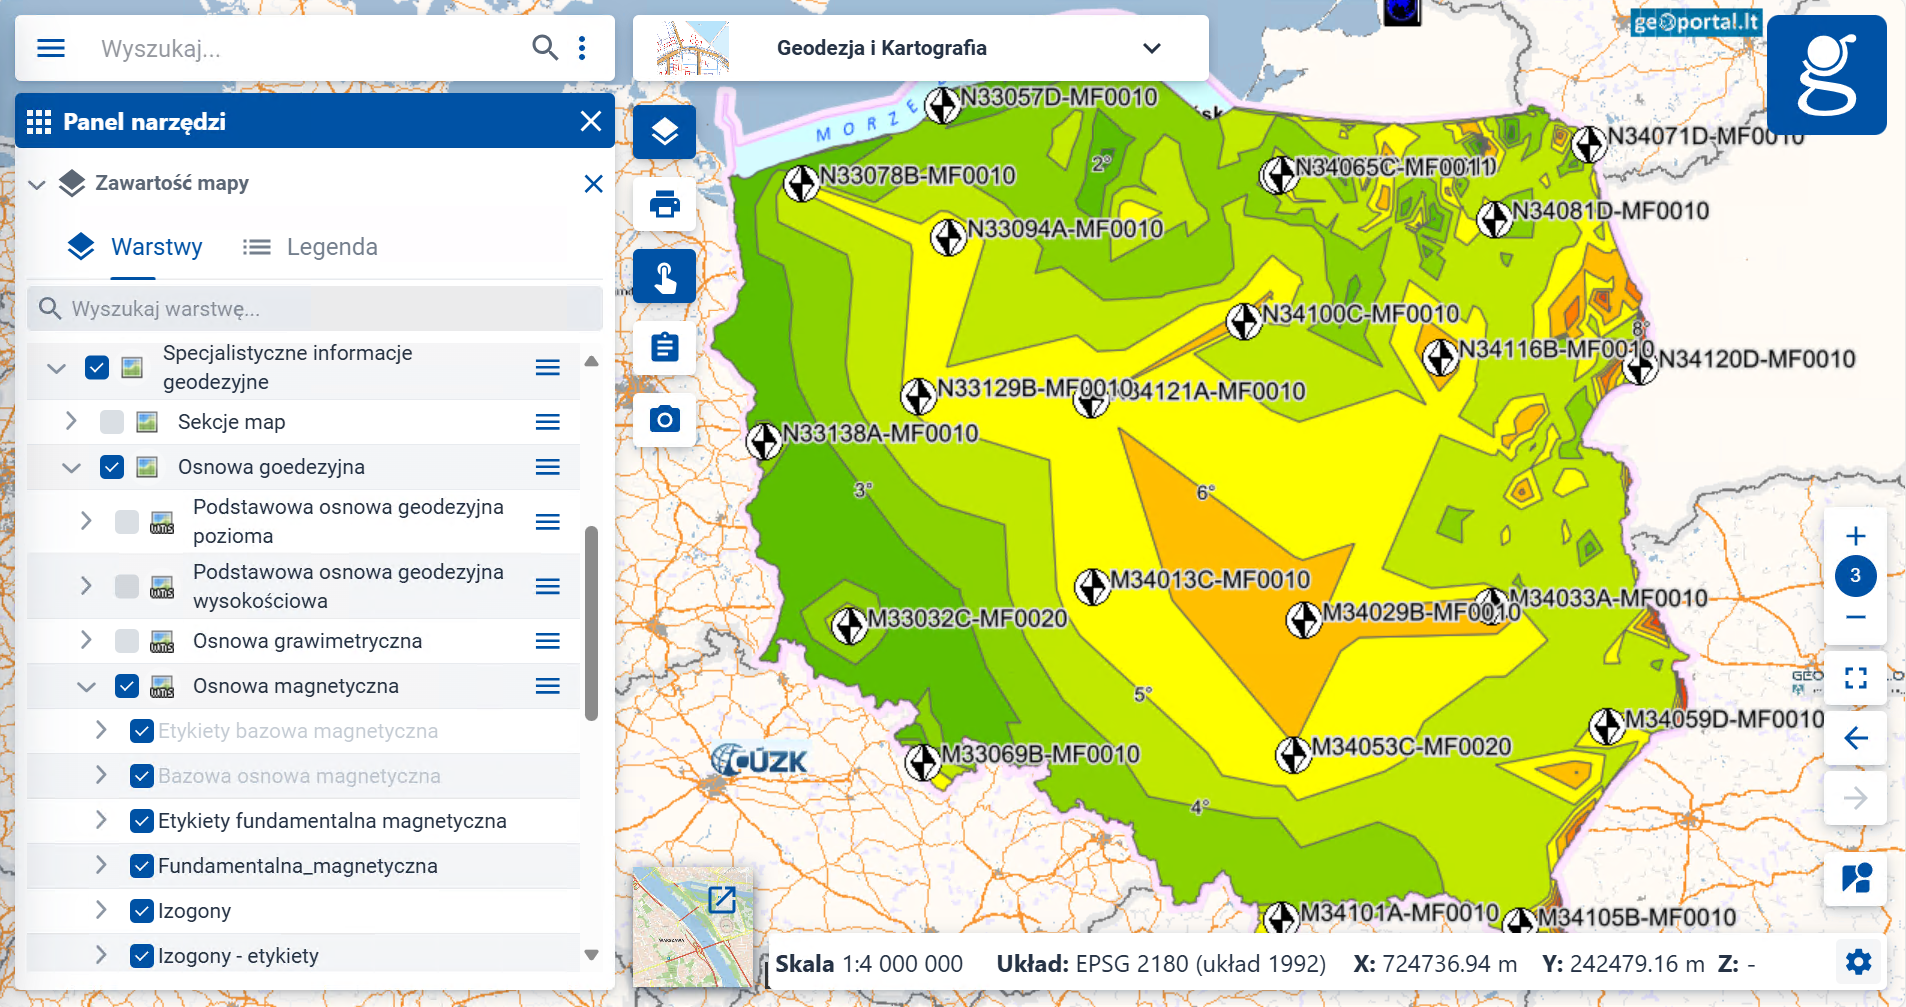Open the feedback/marker icon below forward arrow
1906x1007 pixels.
click(1856, 878)
